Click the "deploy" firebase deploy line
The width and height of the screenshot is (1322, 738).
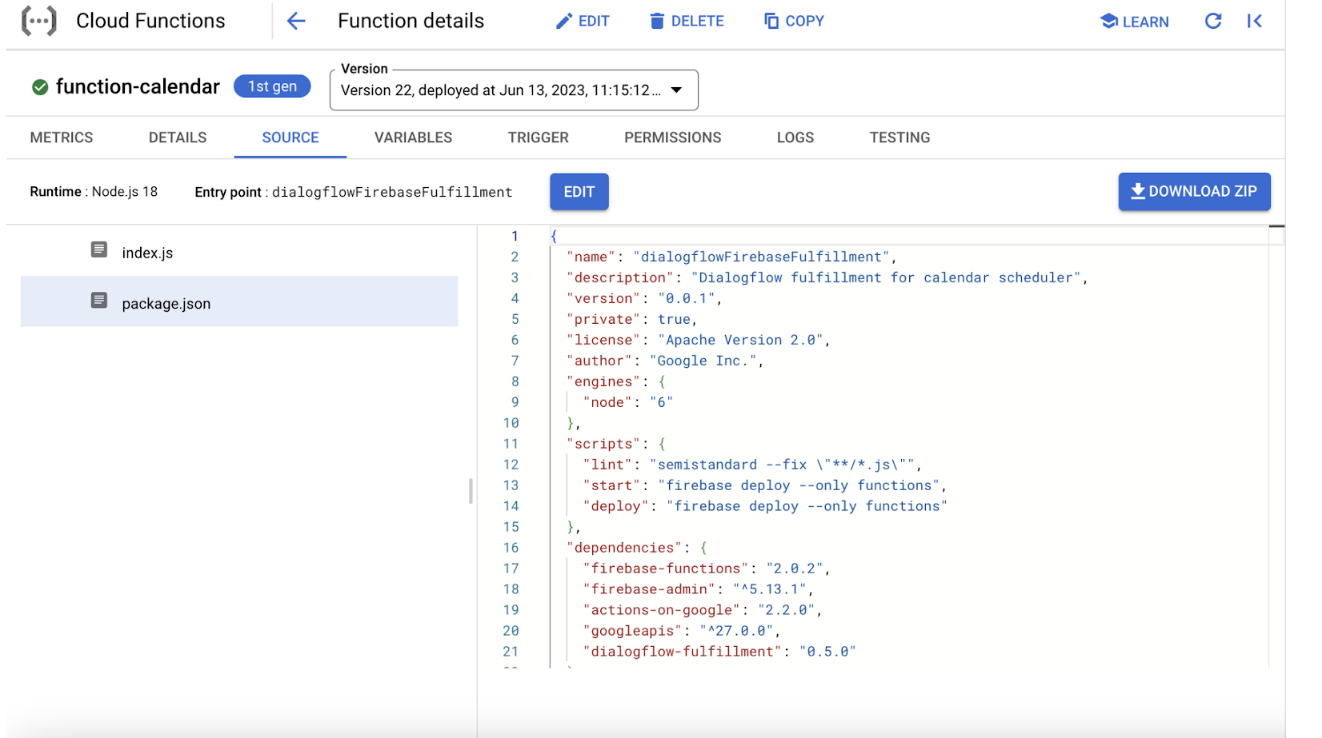pyautogui.click(x=765, y=506)
